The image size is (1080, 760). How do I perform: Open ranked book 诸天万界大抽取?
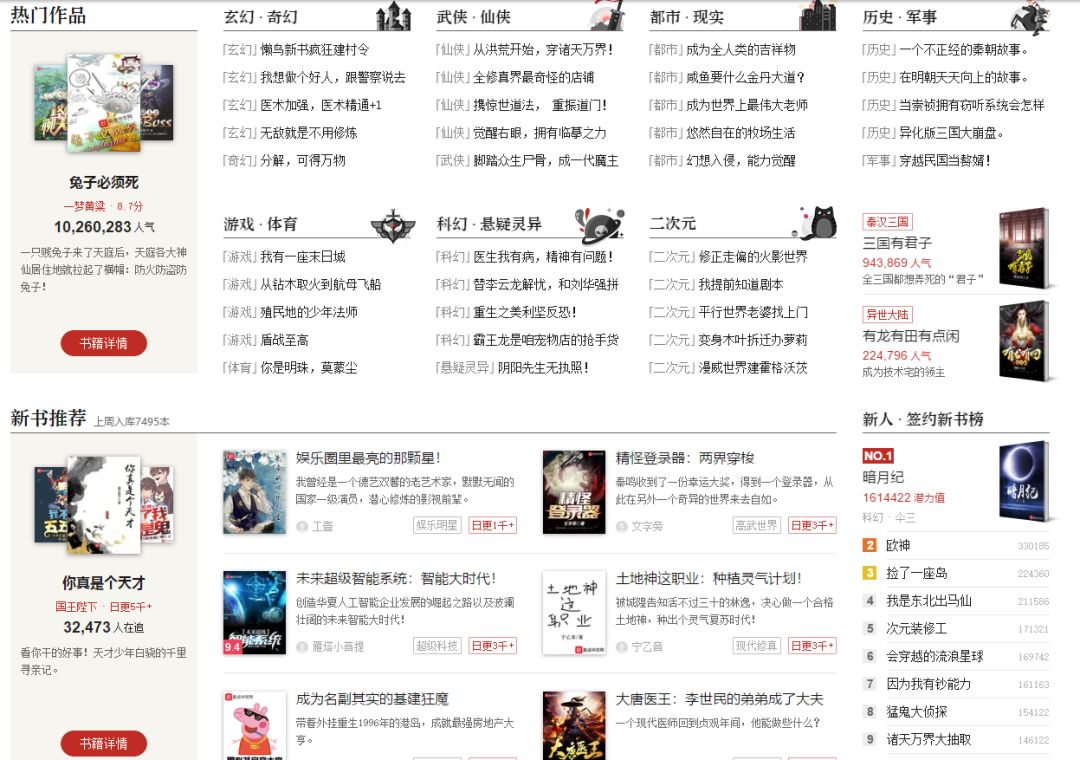(x=928, y=739)
